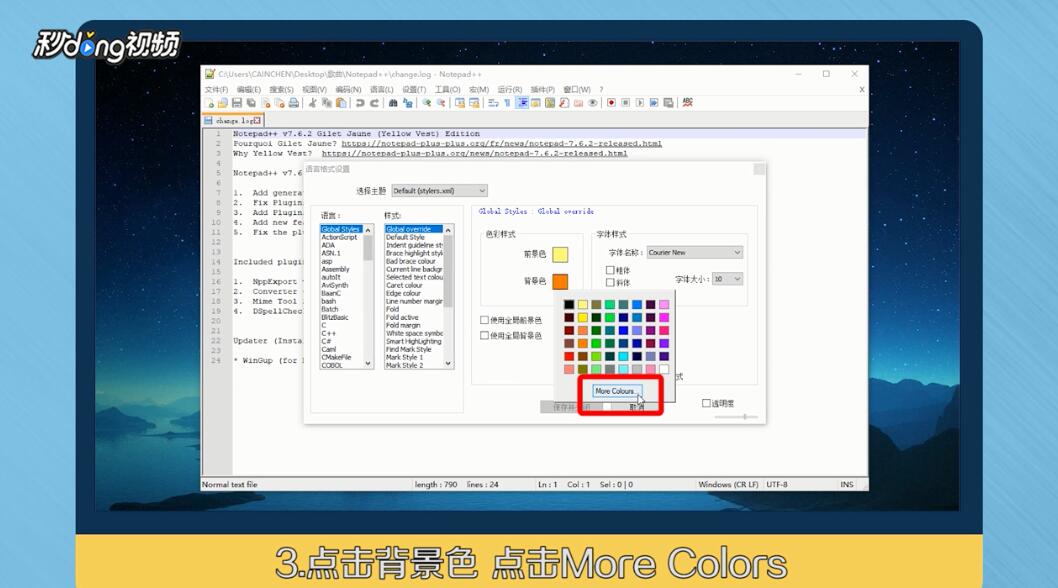Close the change.log tab with its red X

click(256, 121)
